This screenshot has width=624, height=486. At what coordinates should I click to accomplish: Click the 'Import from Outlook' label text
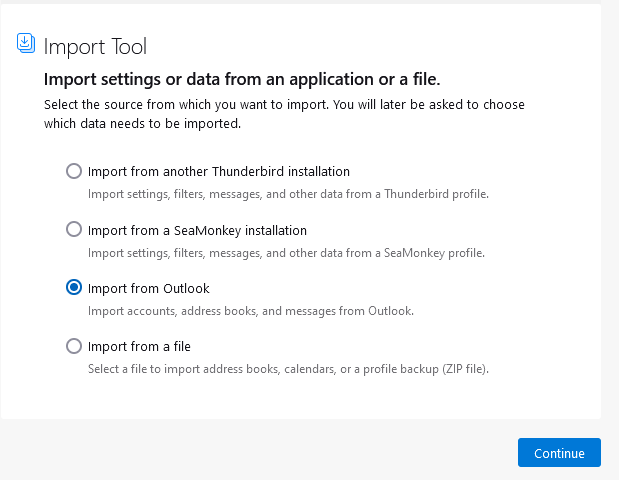pos(150,291)
